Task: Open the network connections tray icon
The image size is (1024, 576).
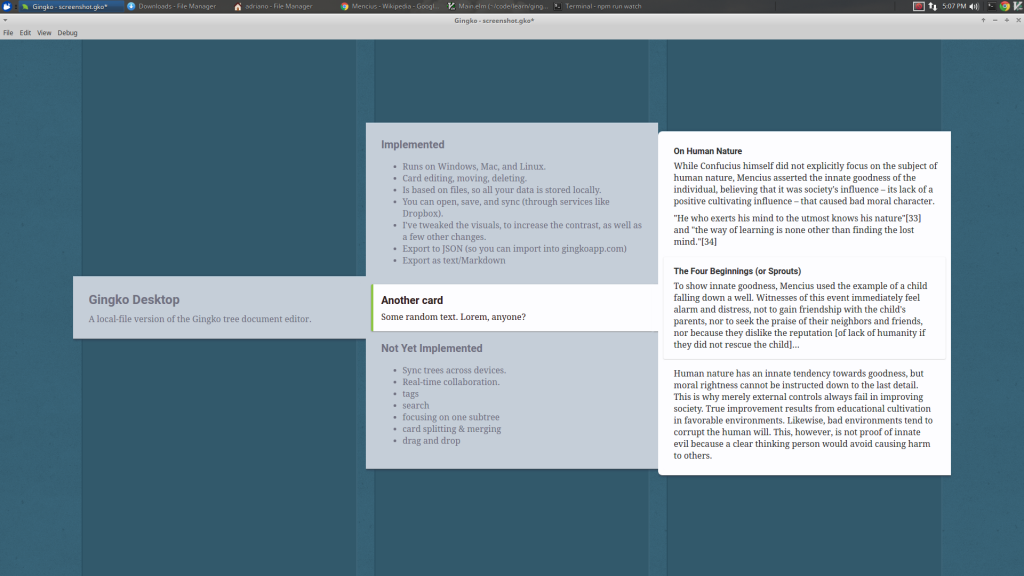Action: click(933, 6)
